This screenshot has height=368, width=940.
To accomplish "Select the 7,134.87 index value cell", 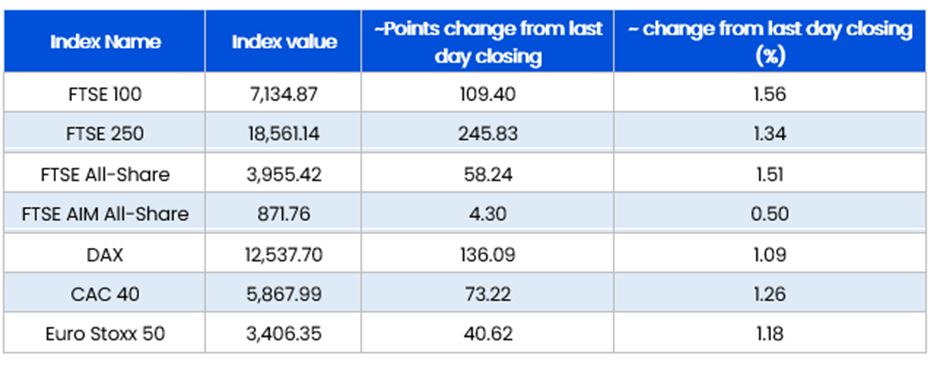I will pyautogui.click(x=284, y=93).
